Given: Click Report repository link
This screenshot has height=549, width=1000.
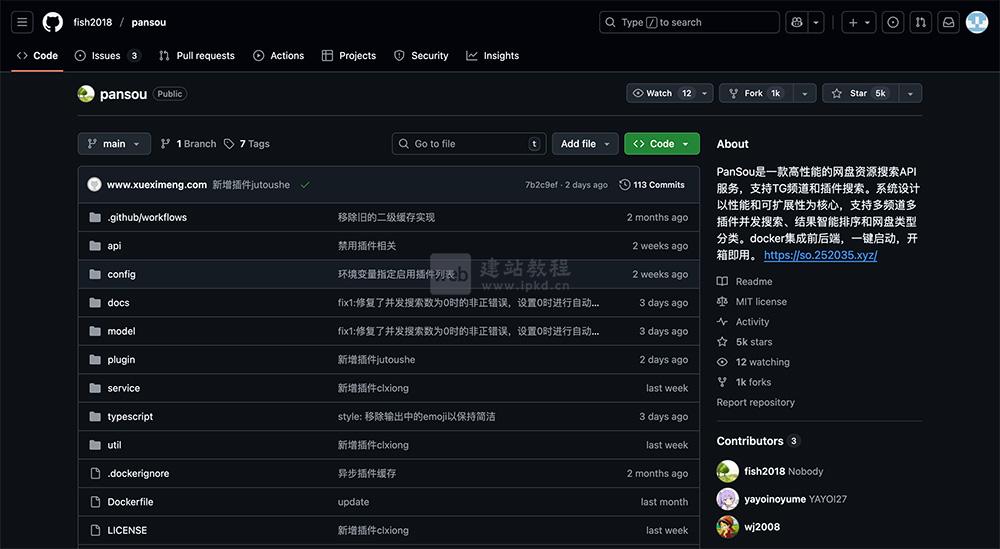Looking at the screenshot, I should point(756,402).
